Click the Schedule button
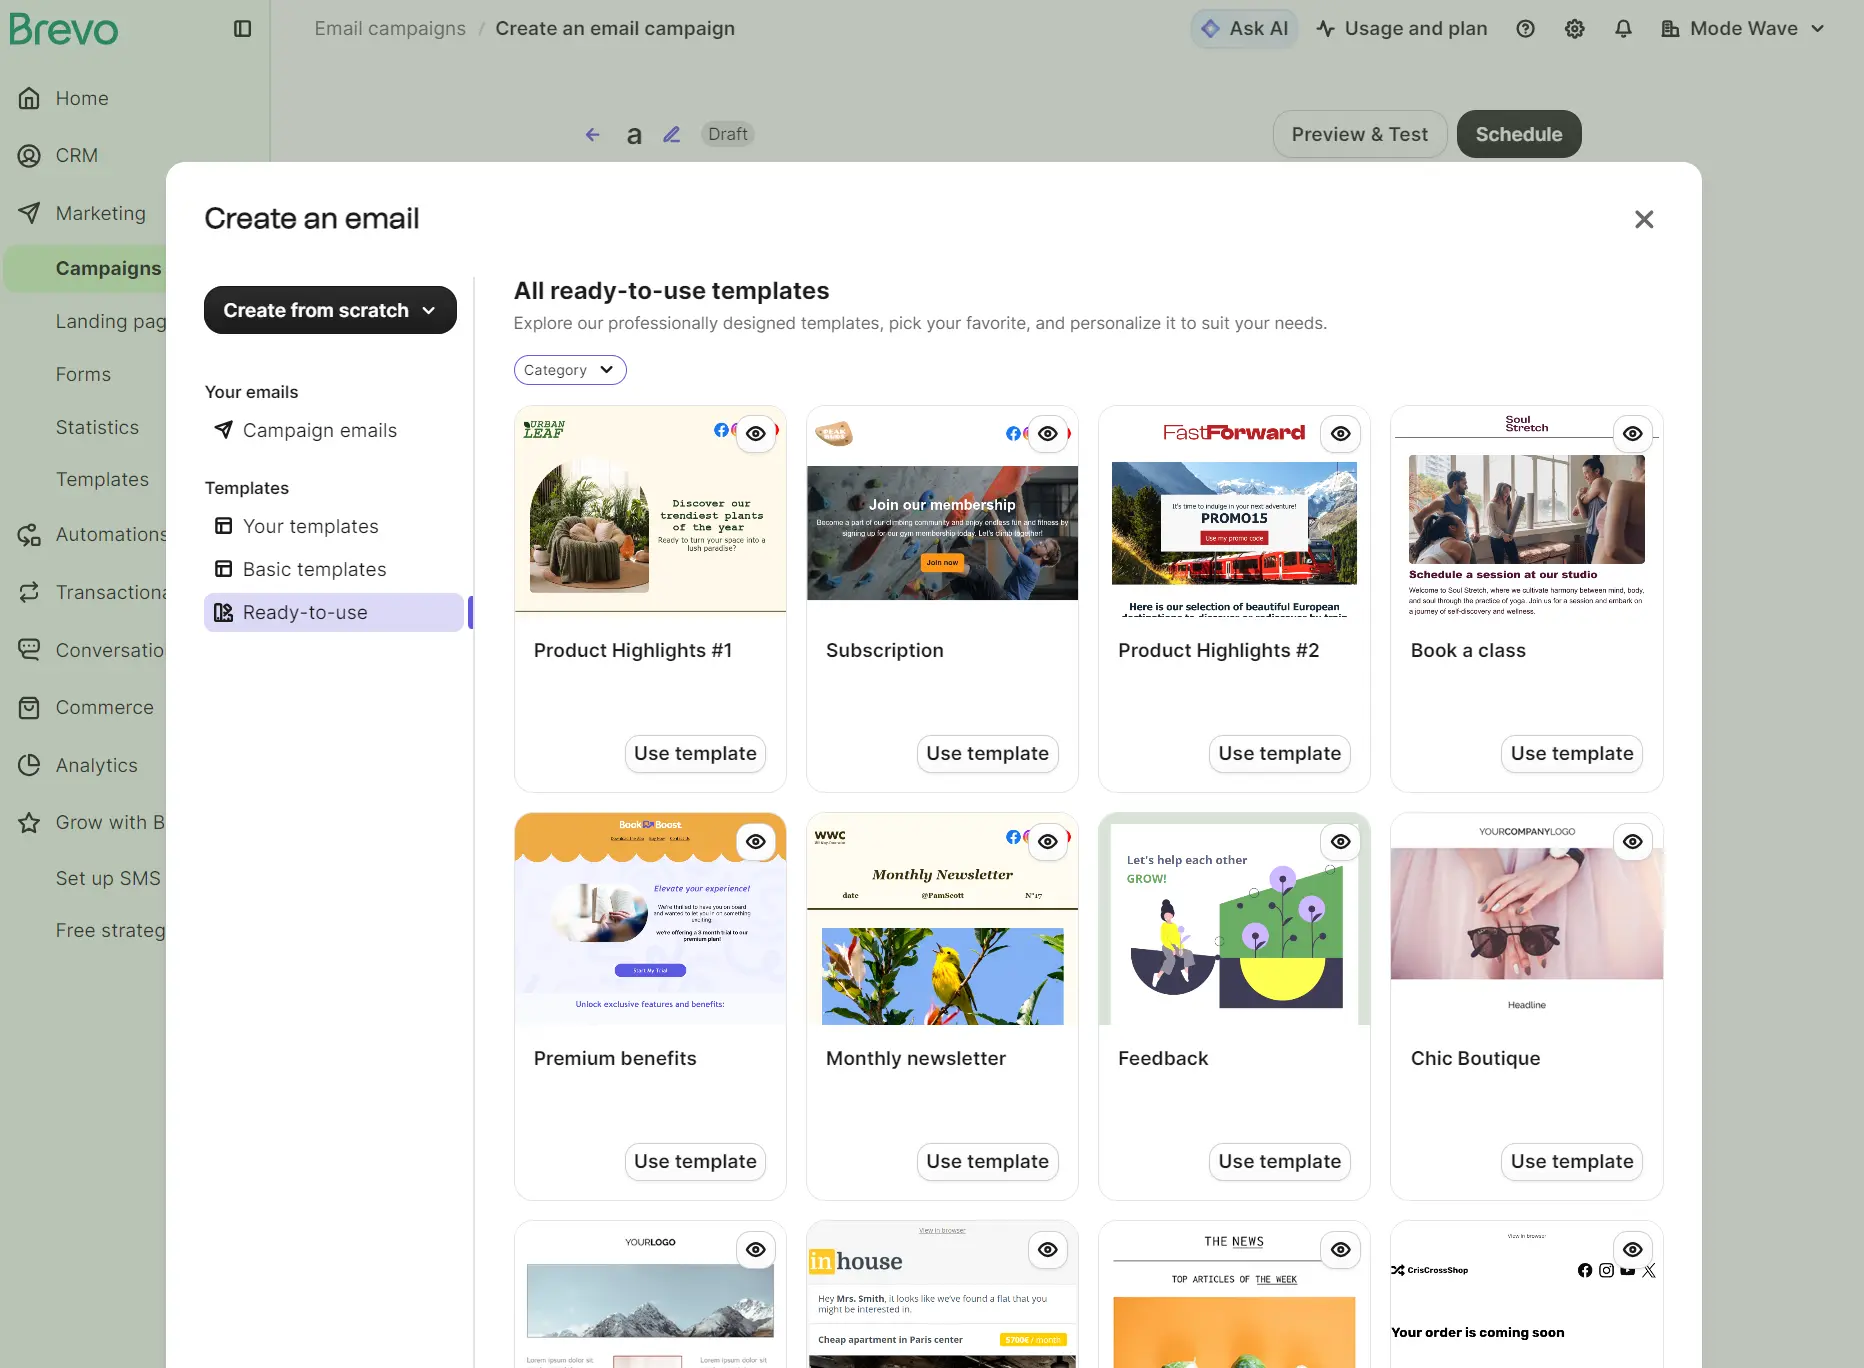 pos(1519,134)
